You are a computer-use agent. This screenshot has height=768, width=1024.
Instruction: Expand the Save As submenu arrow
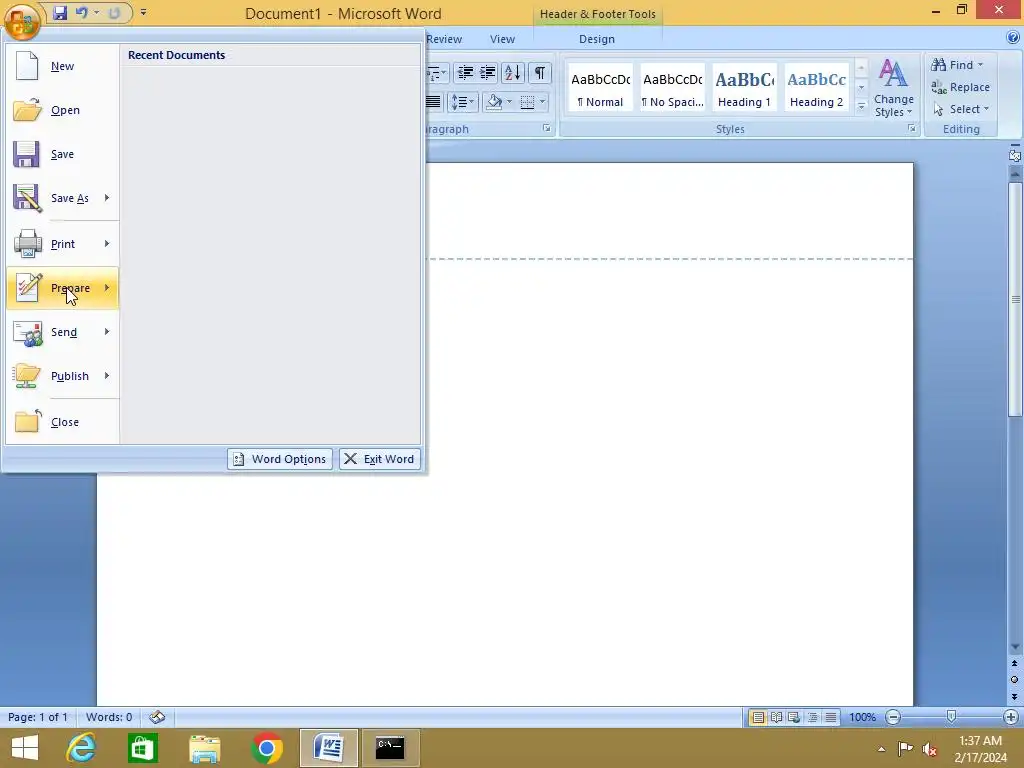click(107, 198)
